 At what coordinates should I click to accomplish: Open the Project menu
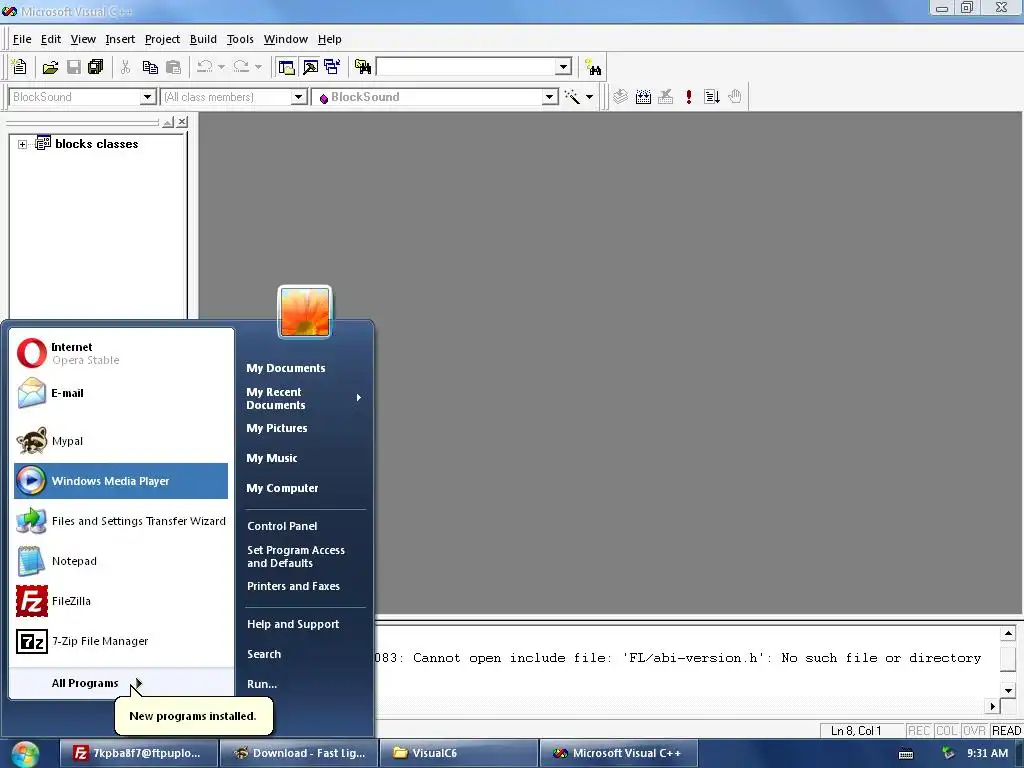coord(162,39)
